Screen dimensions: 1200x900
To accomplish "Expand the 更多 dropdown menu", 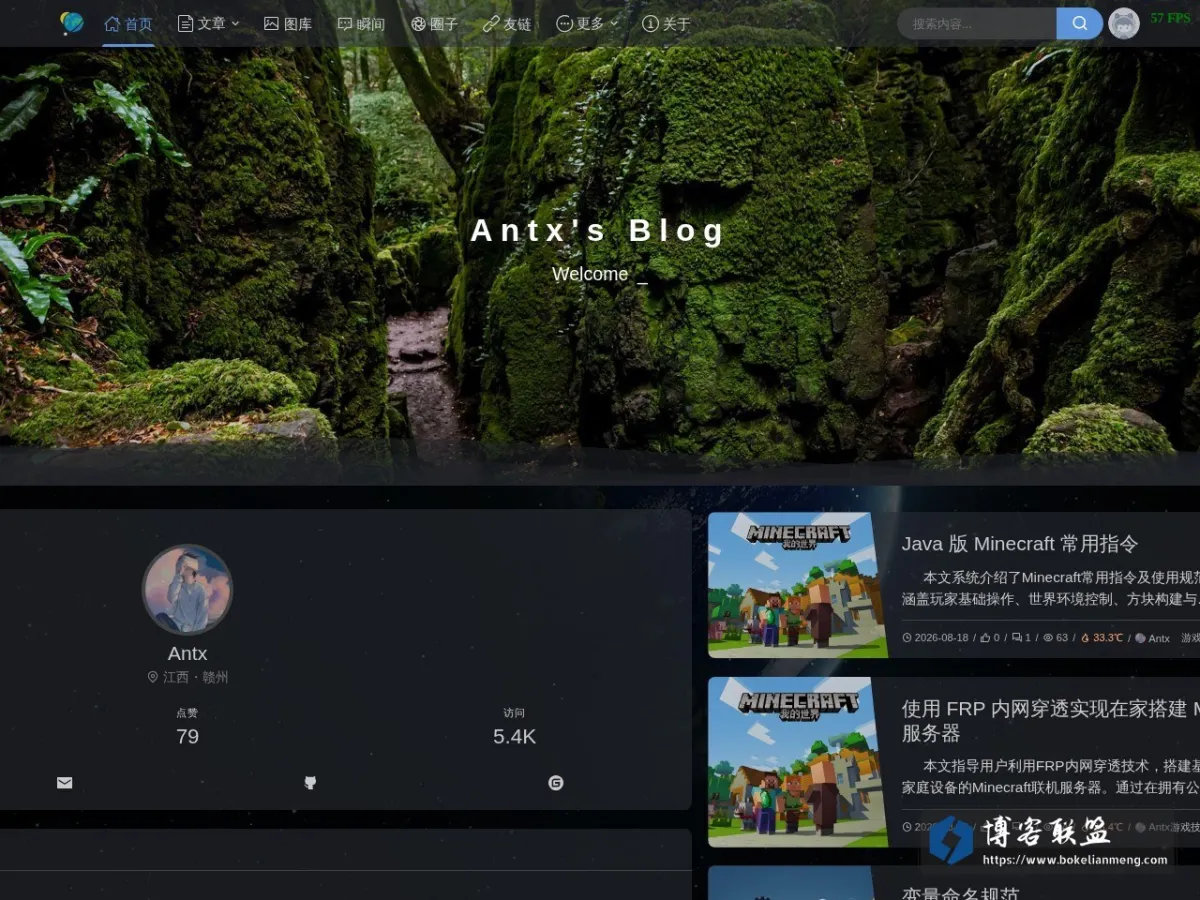I will 587,24.
